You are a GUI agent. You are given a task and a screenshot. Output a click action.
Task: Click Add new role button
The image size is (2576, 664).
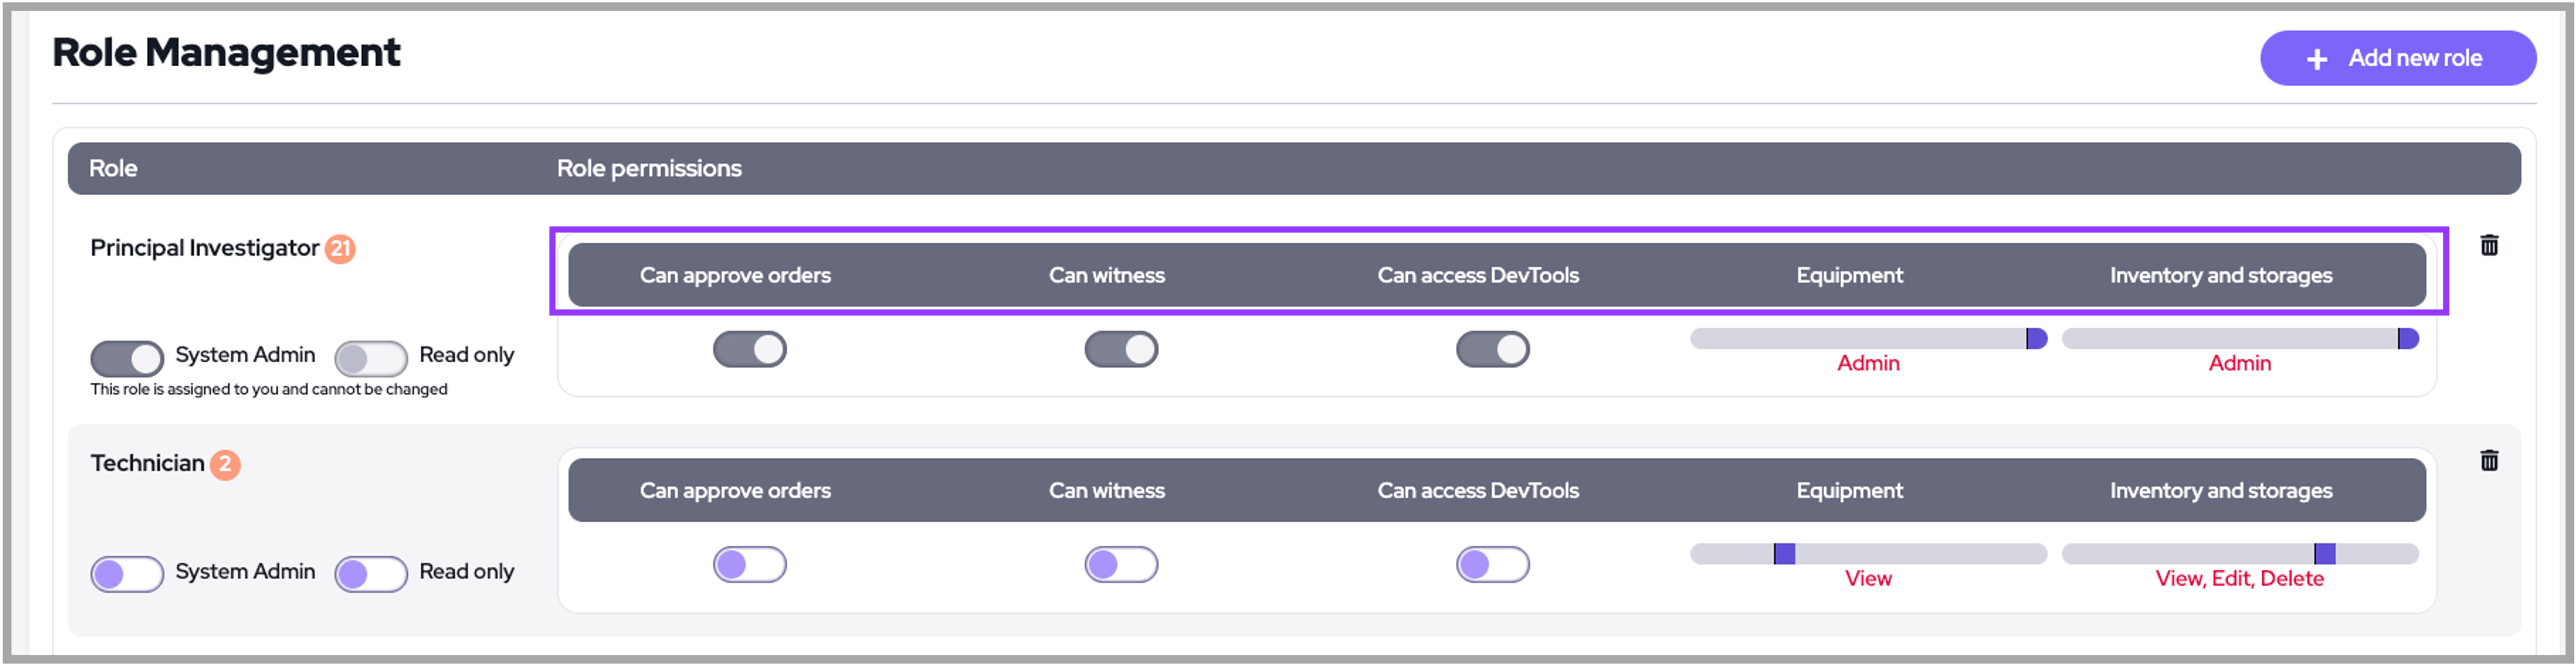2397,58
